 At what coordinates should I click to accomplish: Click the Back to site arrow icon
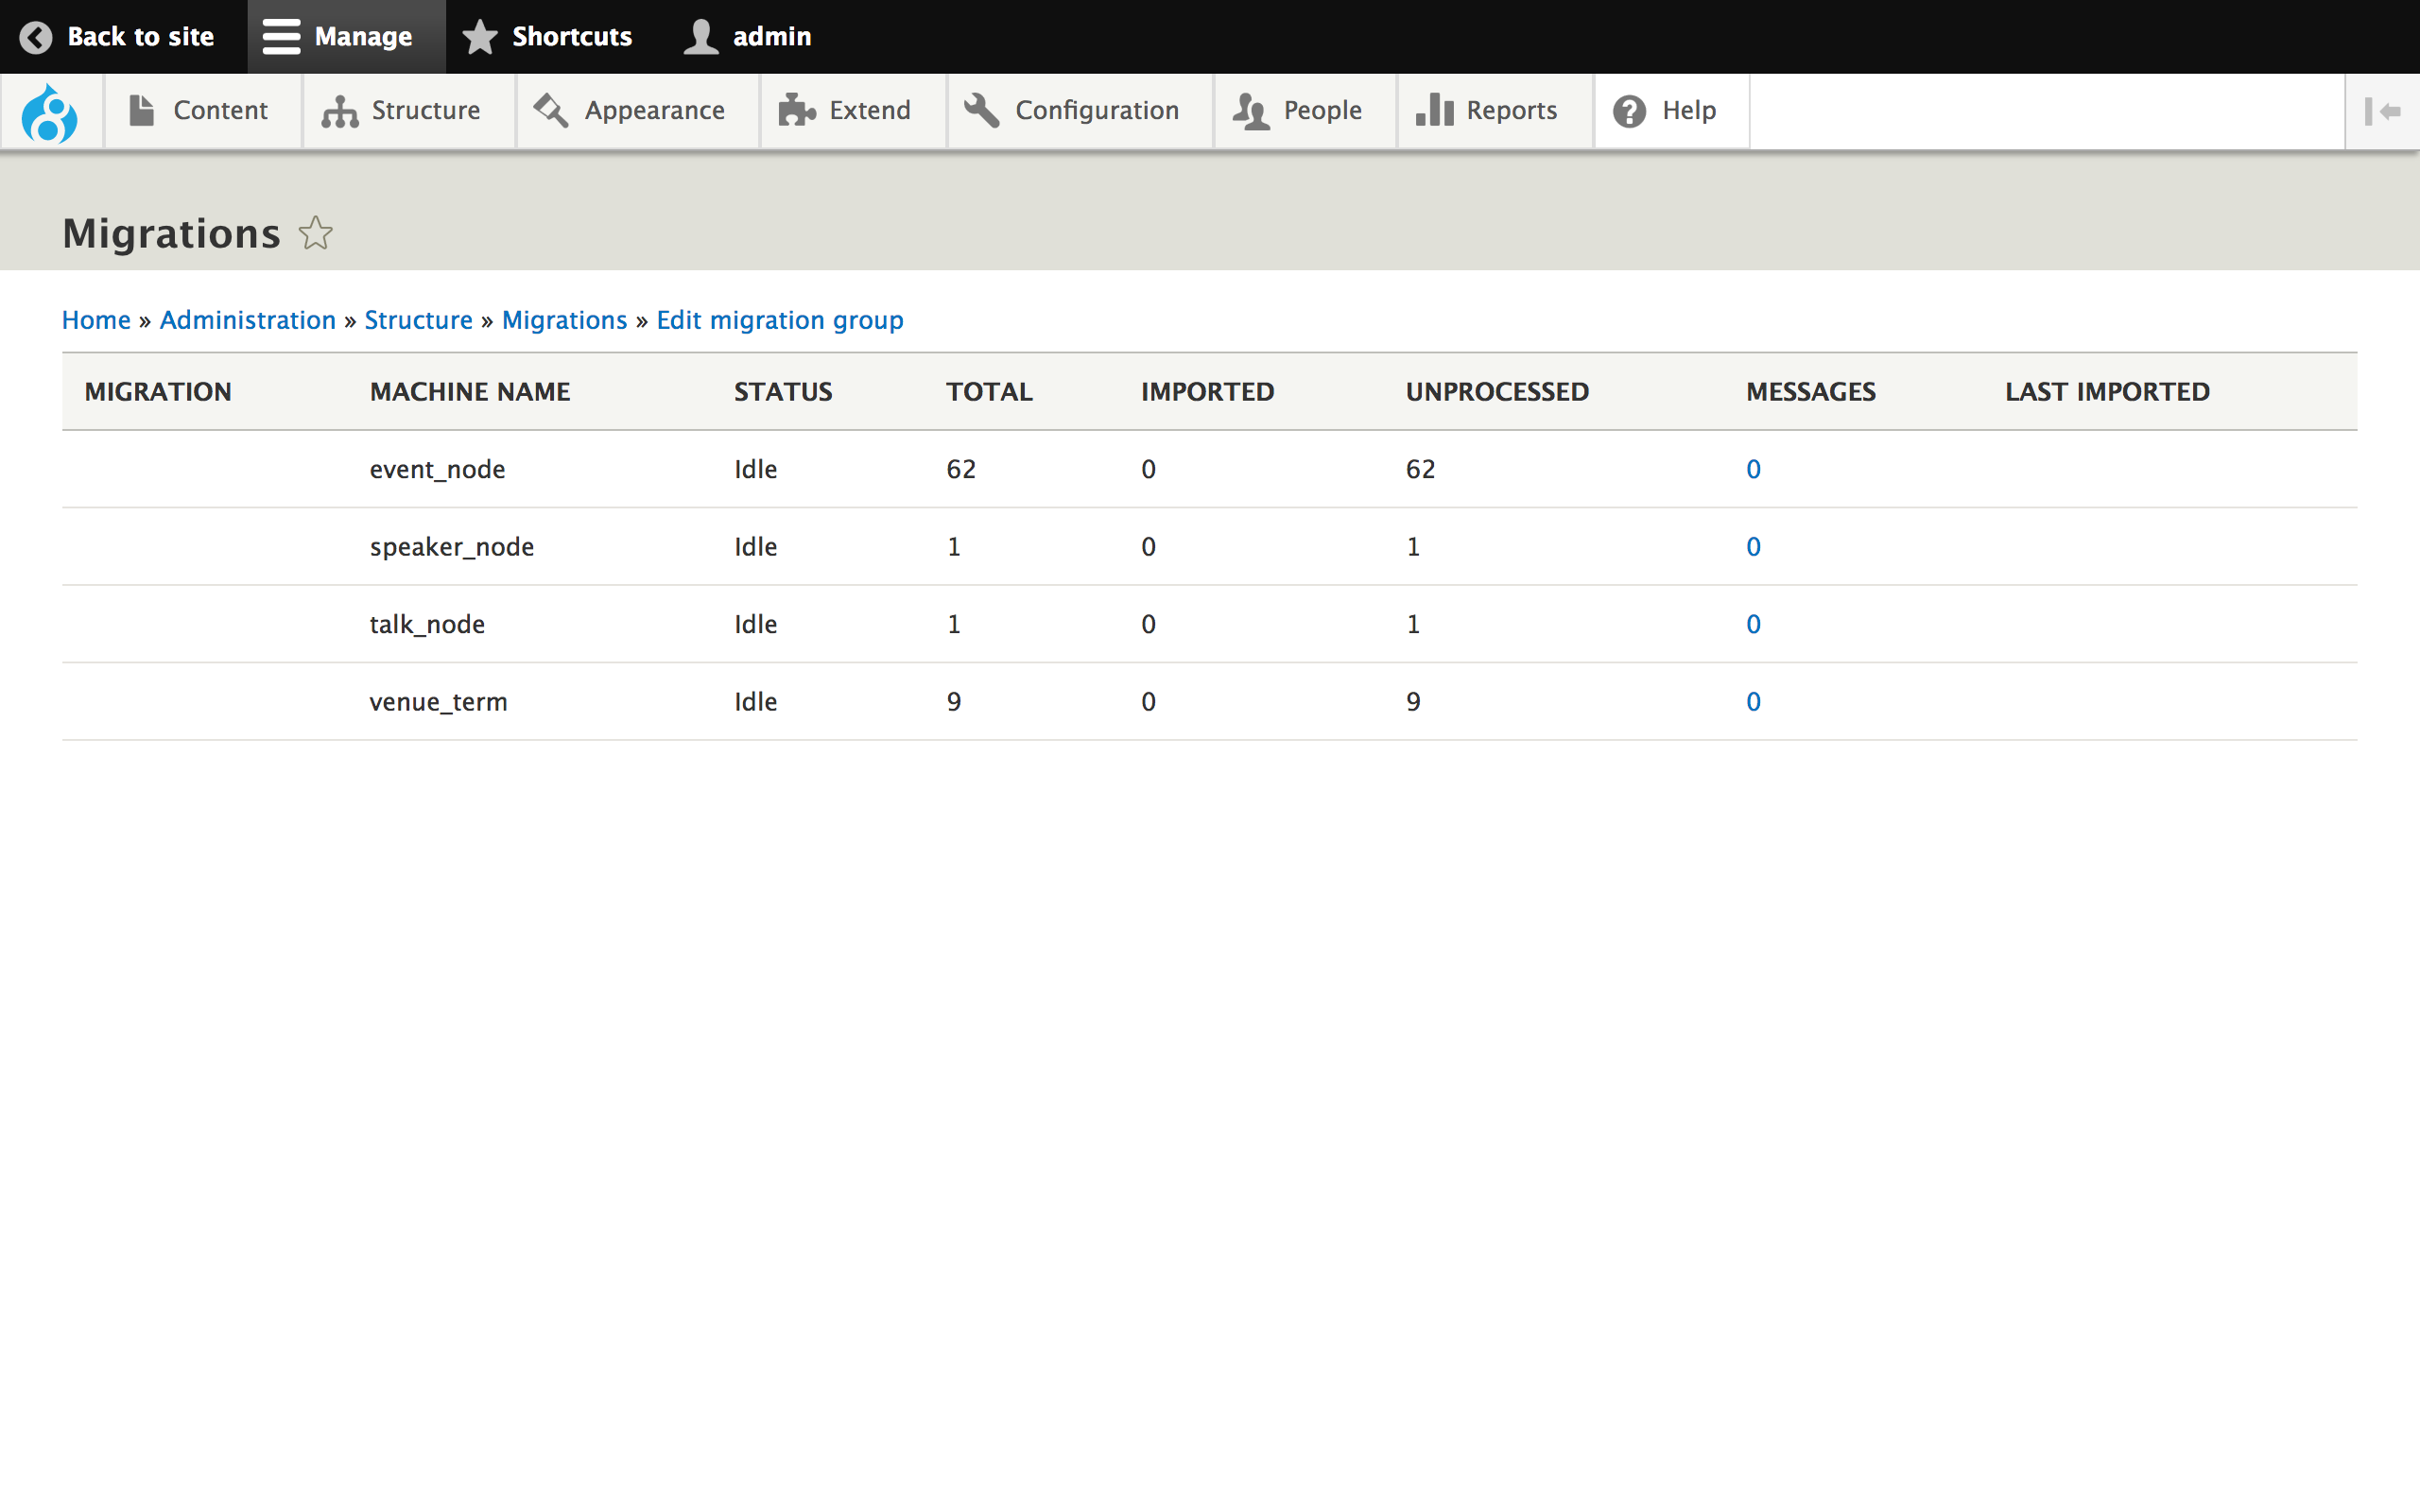(x=36, y=37)
